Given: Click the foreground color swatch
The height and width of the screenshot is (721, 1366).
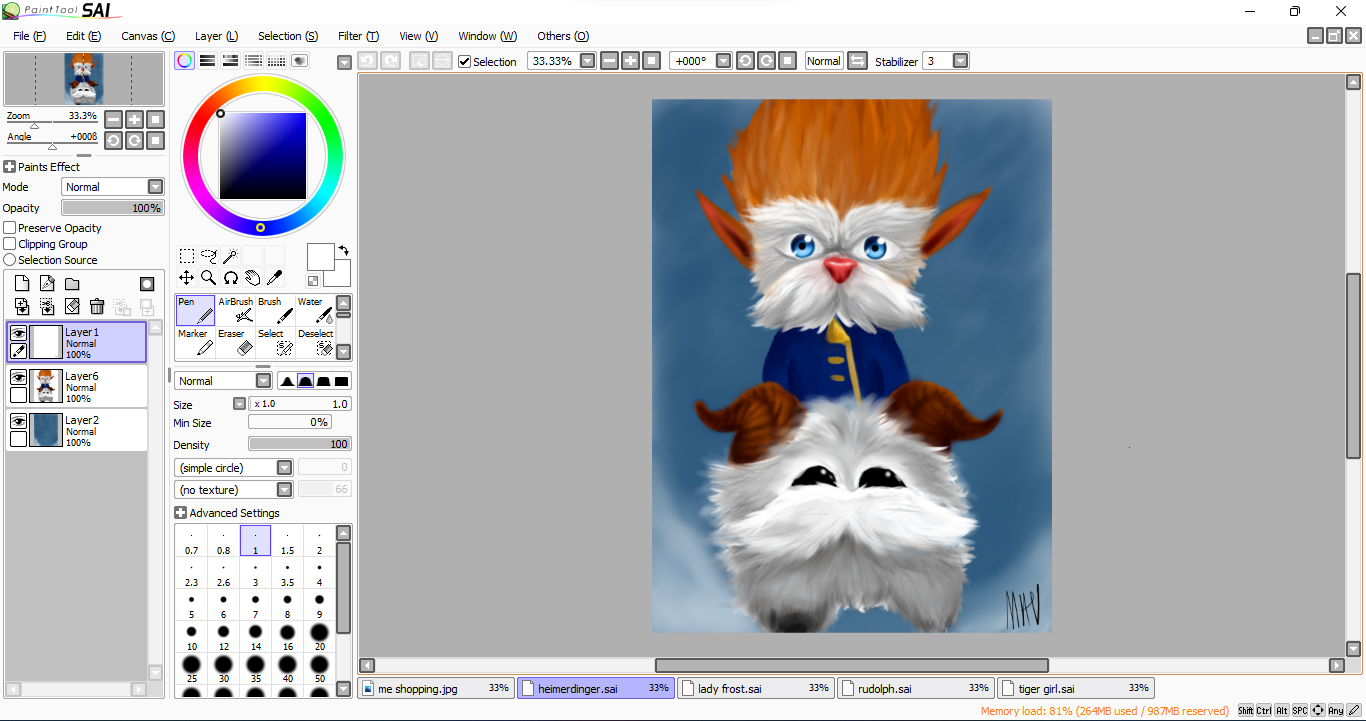Looking at the screenshot, I should coord(320,256).
